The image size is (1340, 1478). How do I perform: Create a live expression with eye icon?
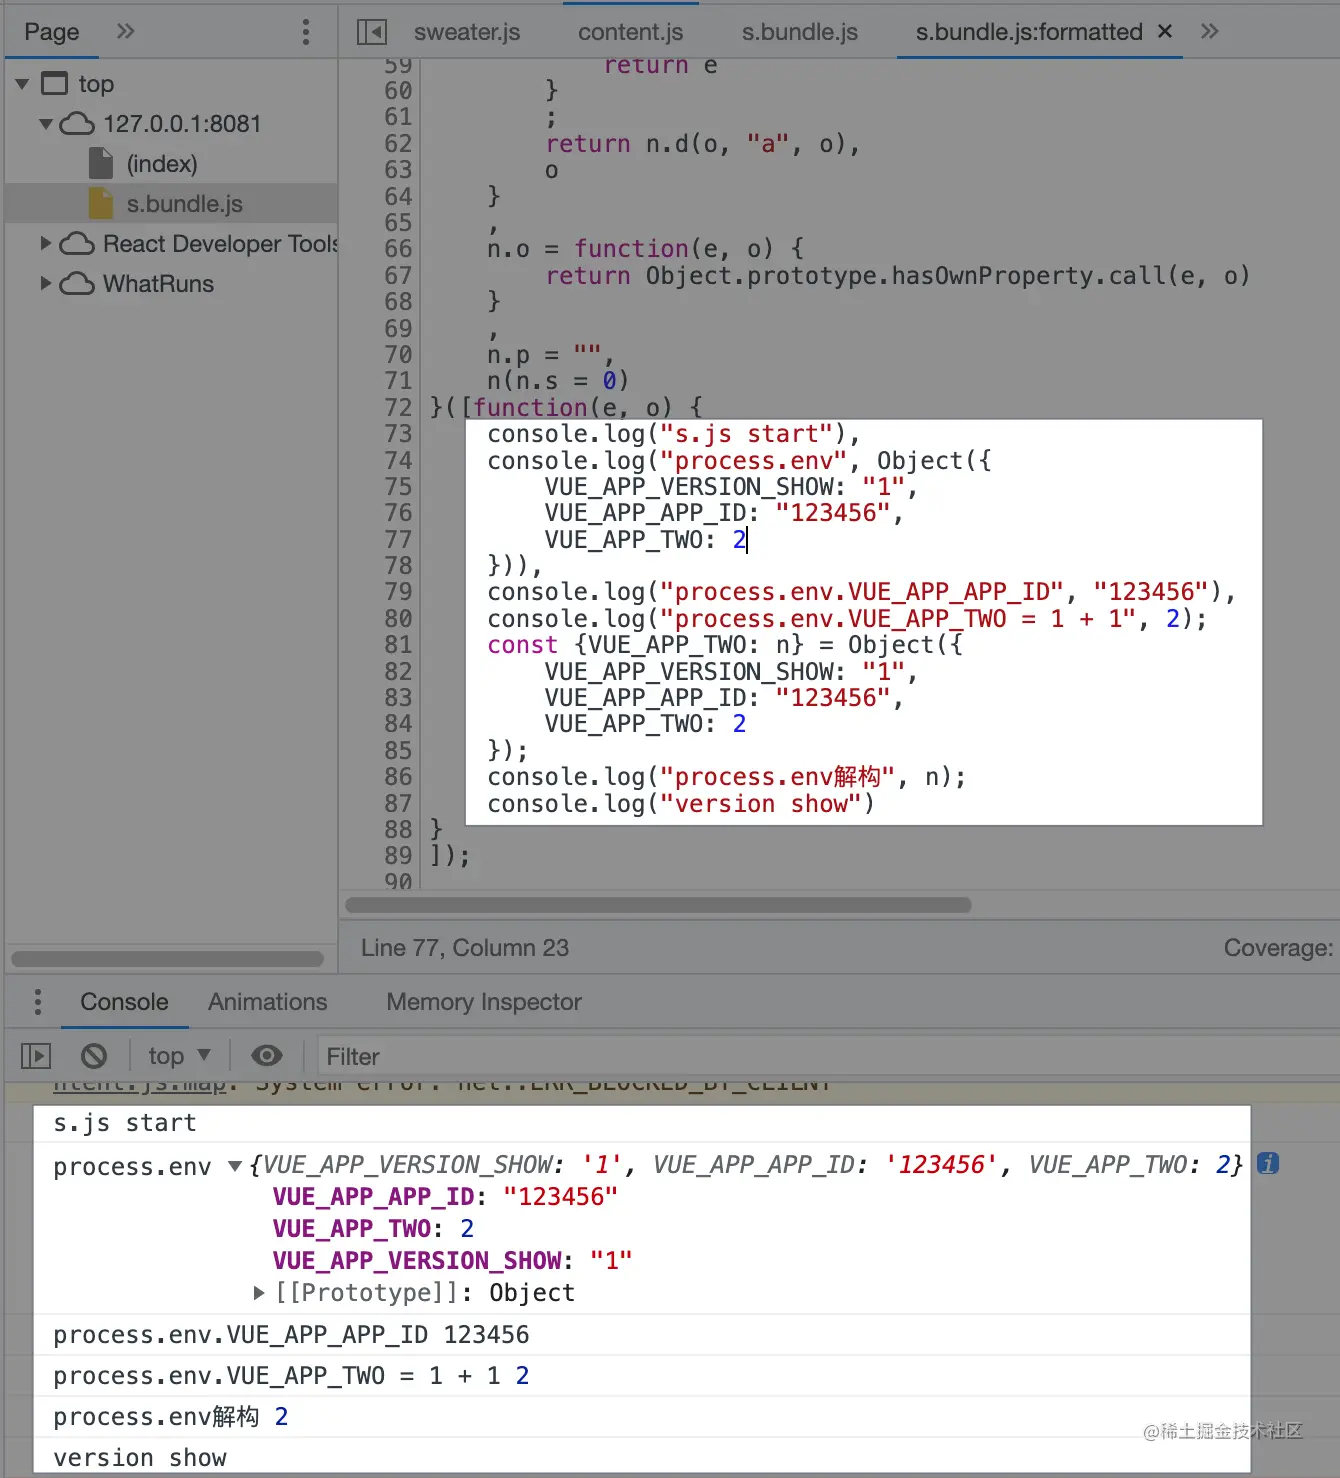click(267, 1056)
